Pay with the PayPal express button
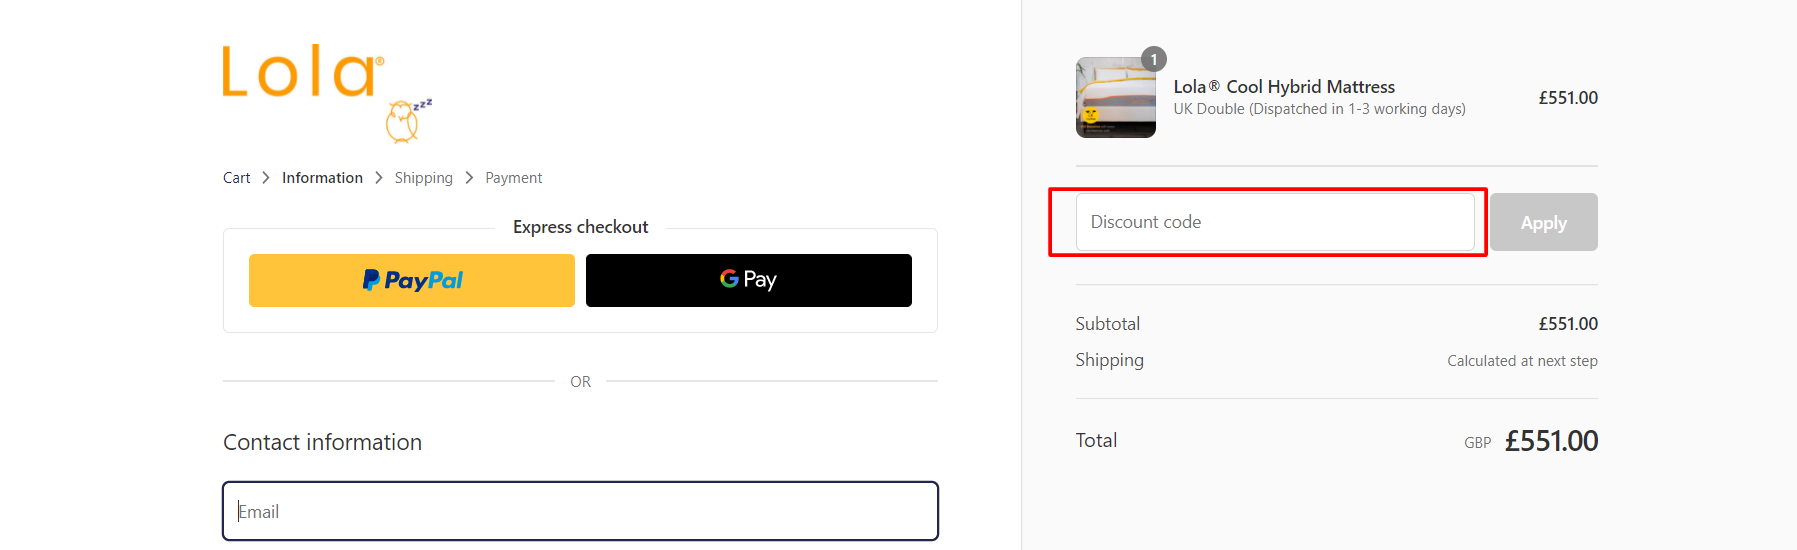1797x550 pixels. (x=412, y=280)
